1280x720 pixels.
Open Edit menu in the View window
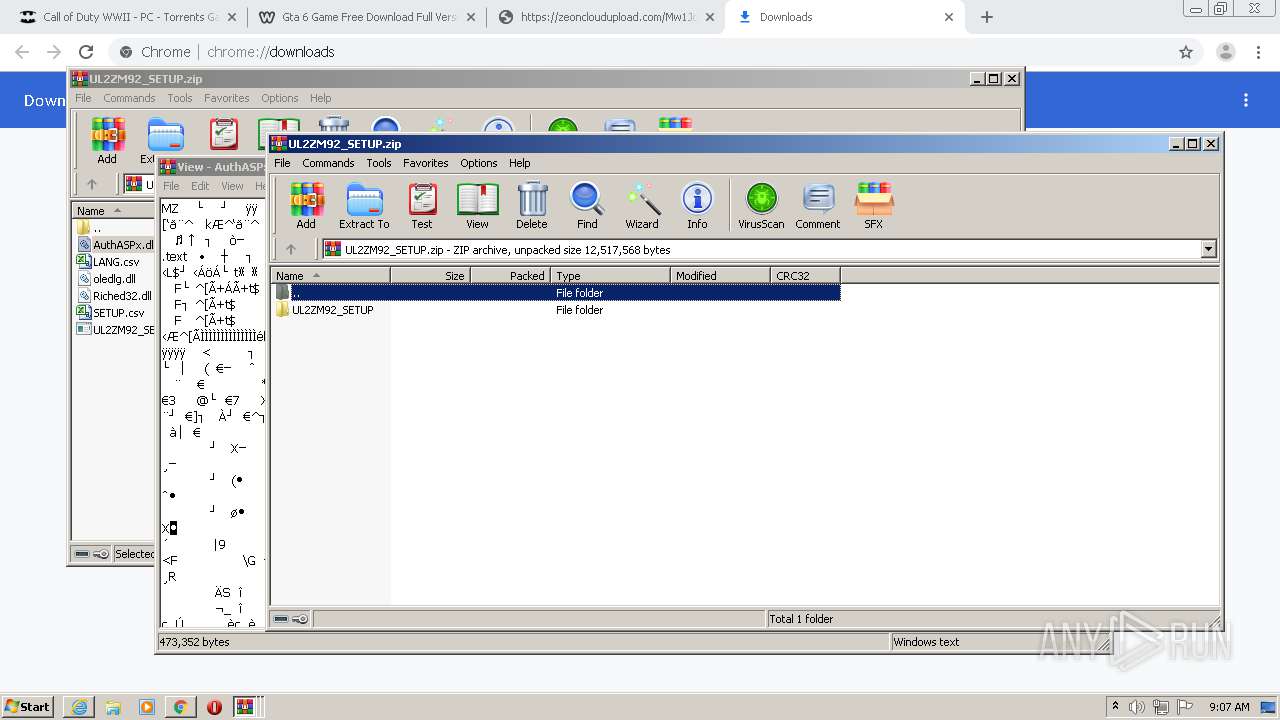coord(200,186)
